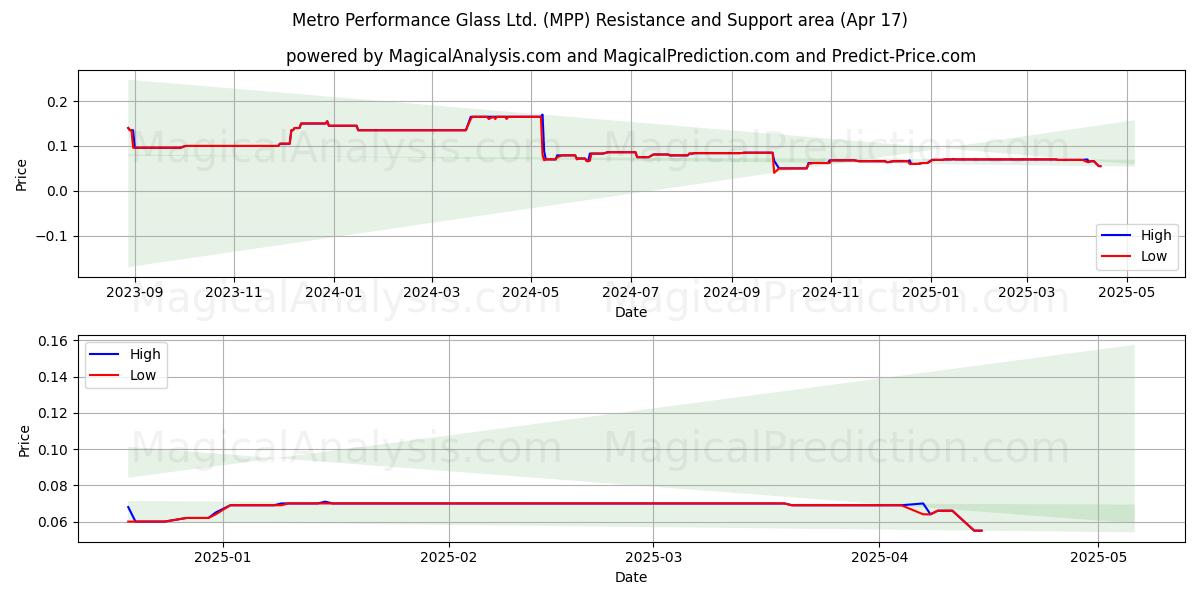
Task: Click '2025-01' tick under the upper chart
Action: coord(931,292)
